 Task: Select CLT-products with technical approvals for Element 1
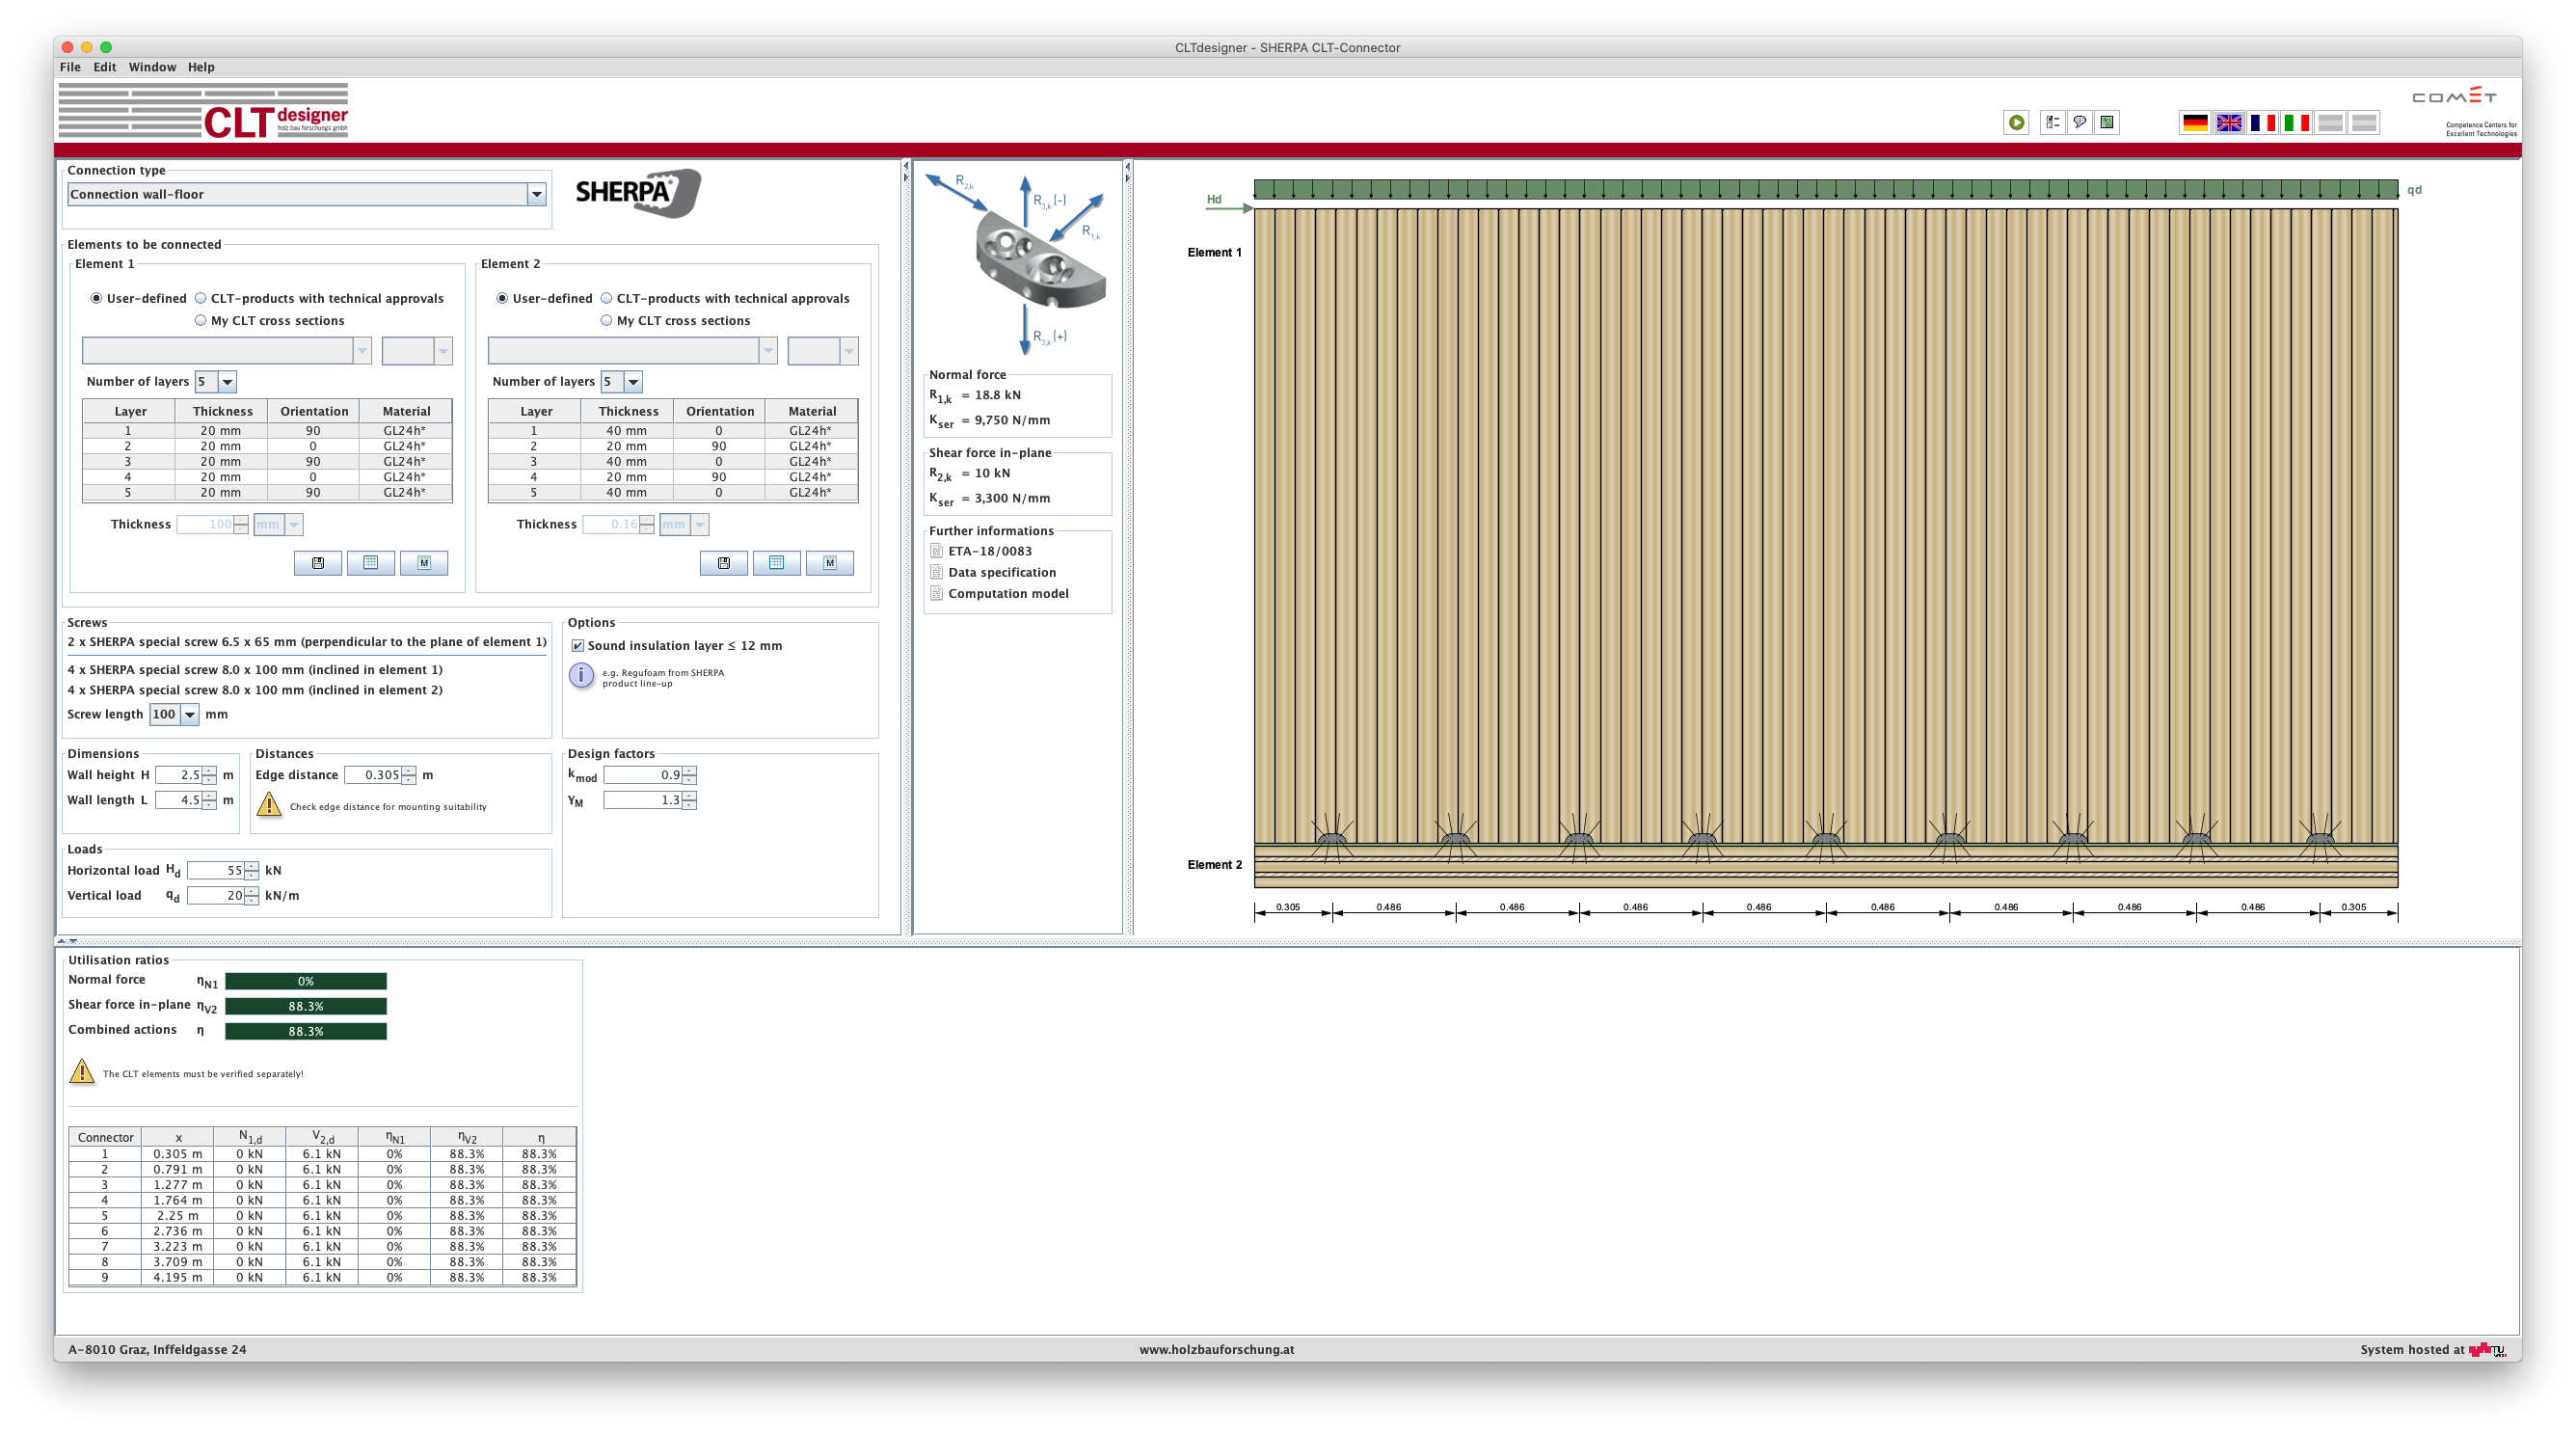click(x=201, y=298)
